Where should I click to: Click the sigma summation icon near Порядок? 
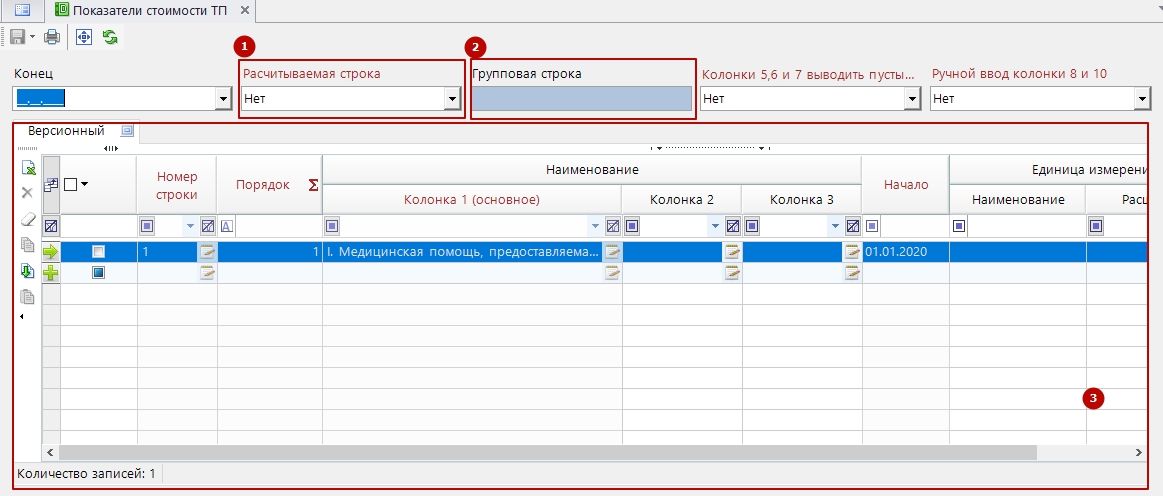click(x=313, y=185)
